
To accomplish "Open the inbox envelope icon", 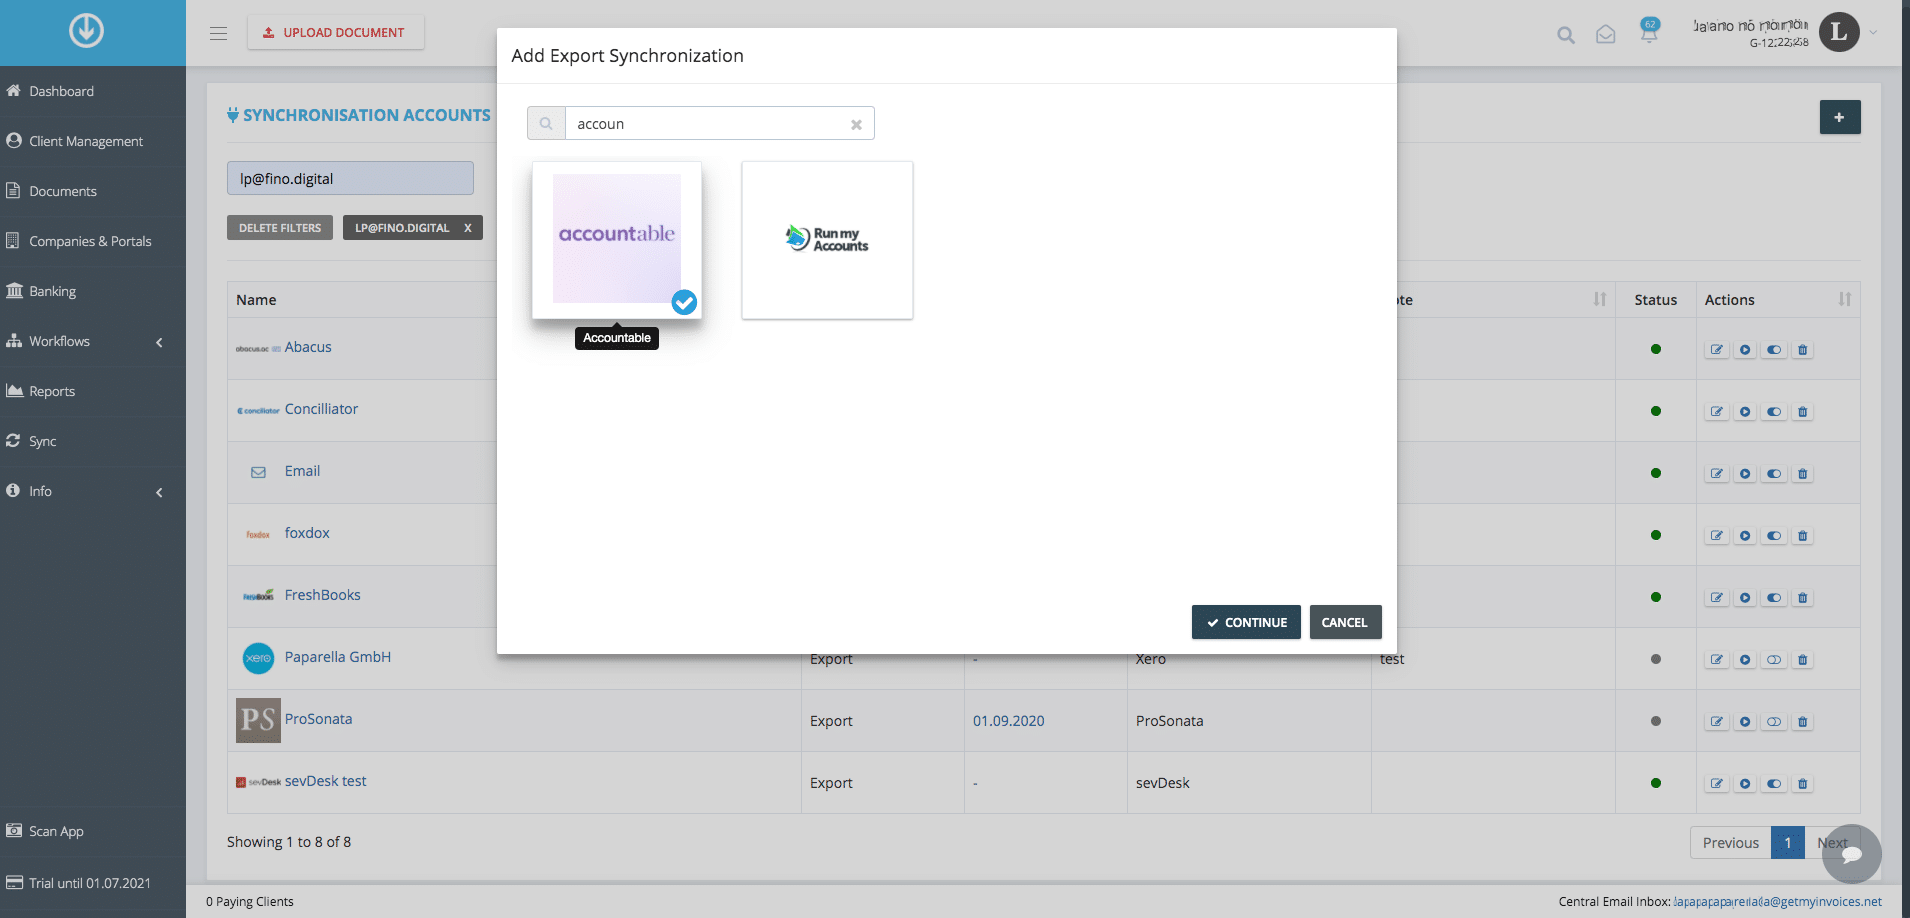I will click(1606, 35).
